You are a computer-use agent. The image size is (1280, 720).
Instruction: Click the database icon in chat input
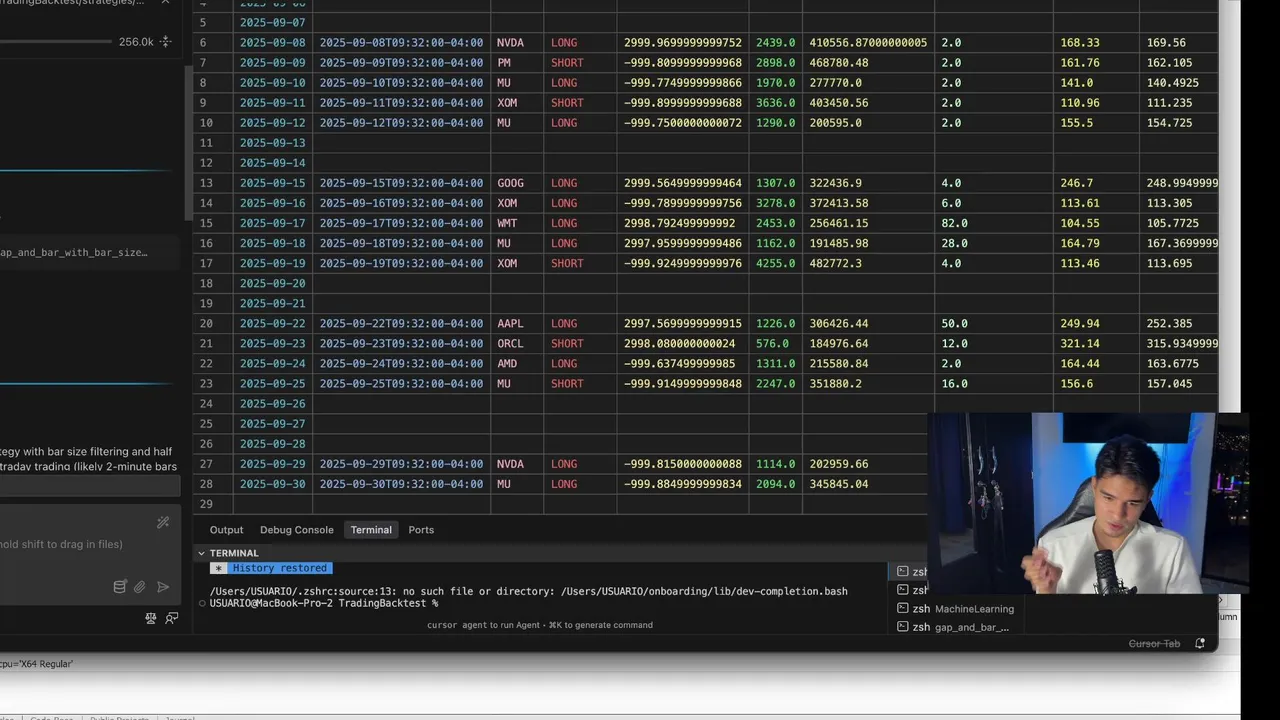click(120, 587)
